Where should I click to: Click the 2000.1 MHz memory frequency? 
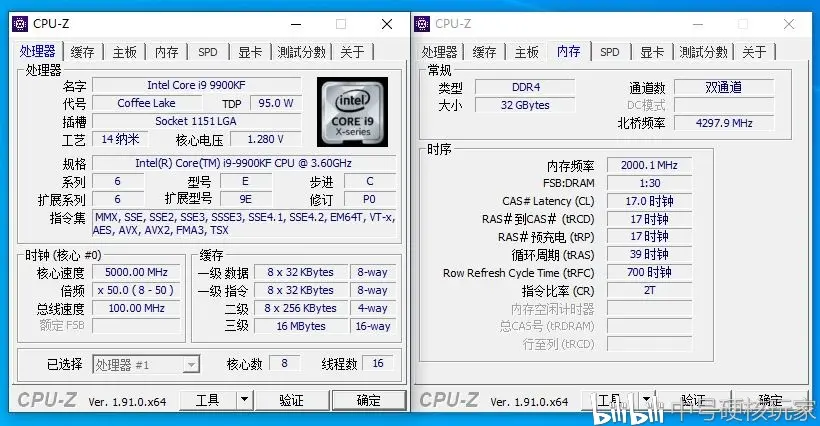point(650,165)
